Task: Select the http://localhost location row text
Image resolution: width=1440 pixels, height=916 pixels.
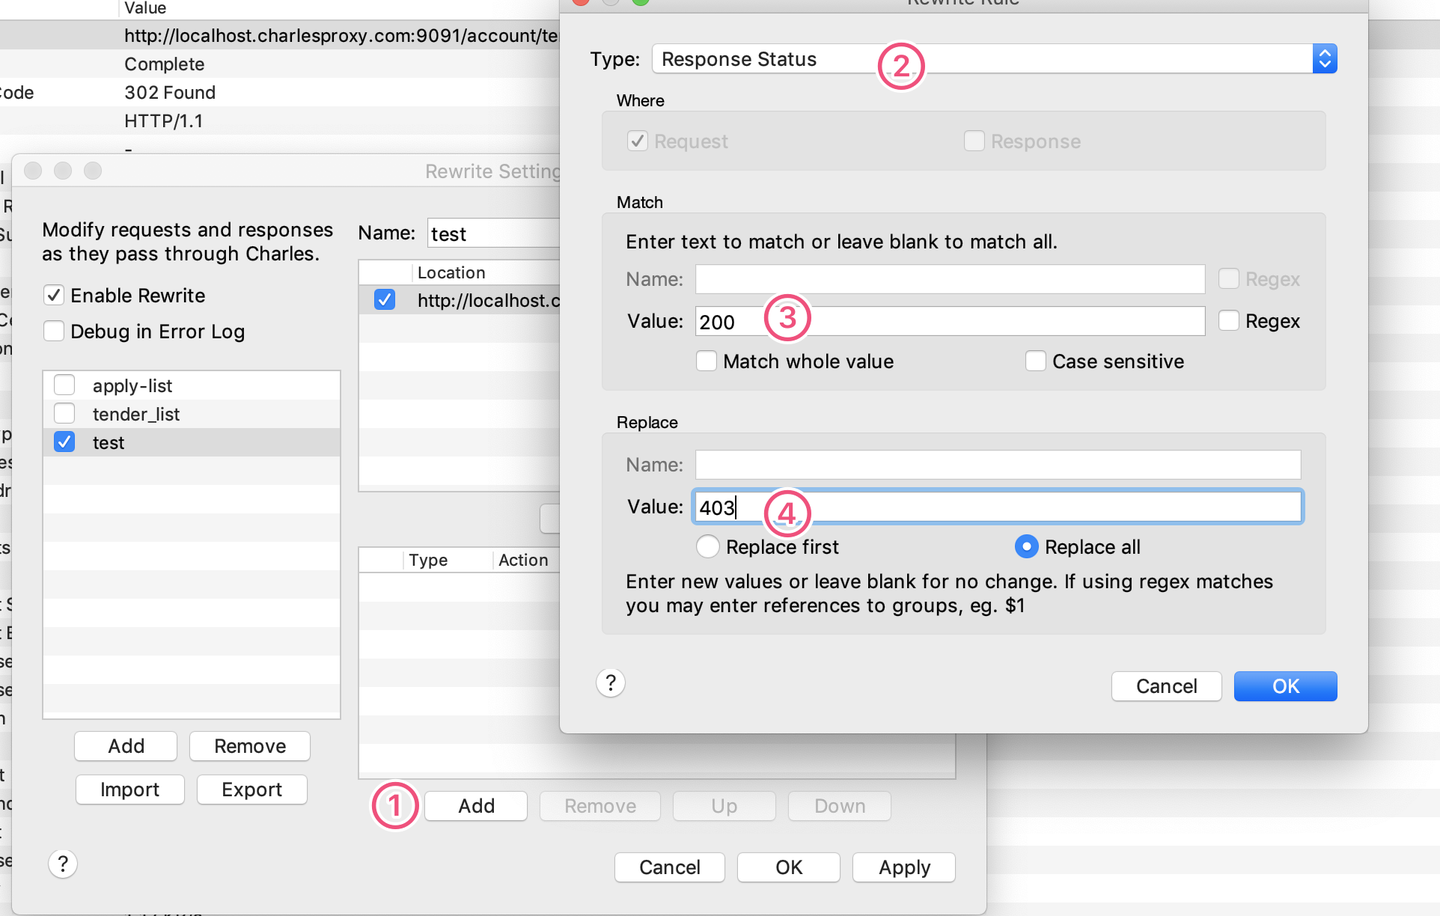Action: coord(489,300)
